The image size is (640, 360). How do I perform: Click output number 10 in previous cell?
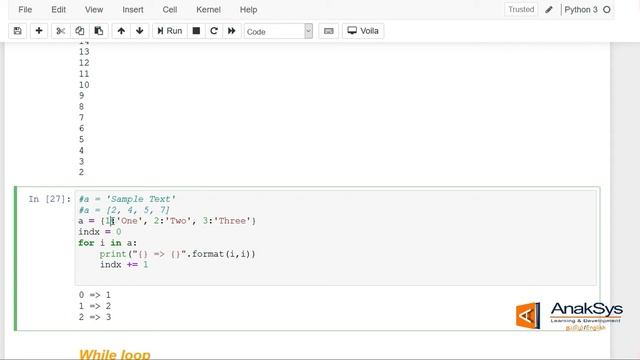84,85
